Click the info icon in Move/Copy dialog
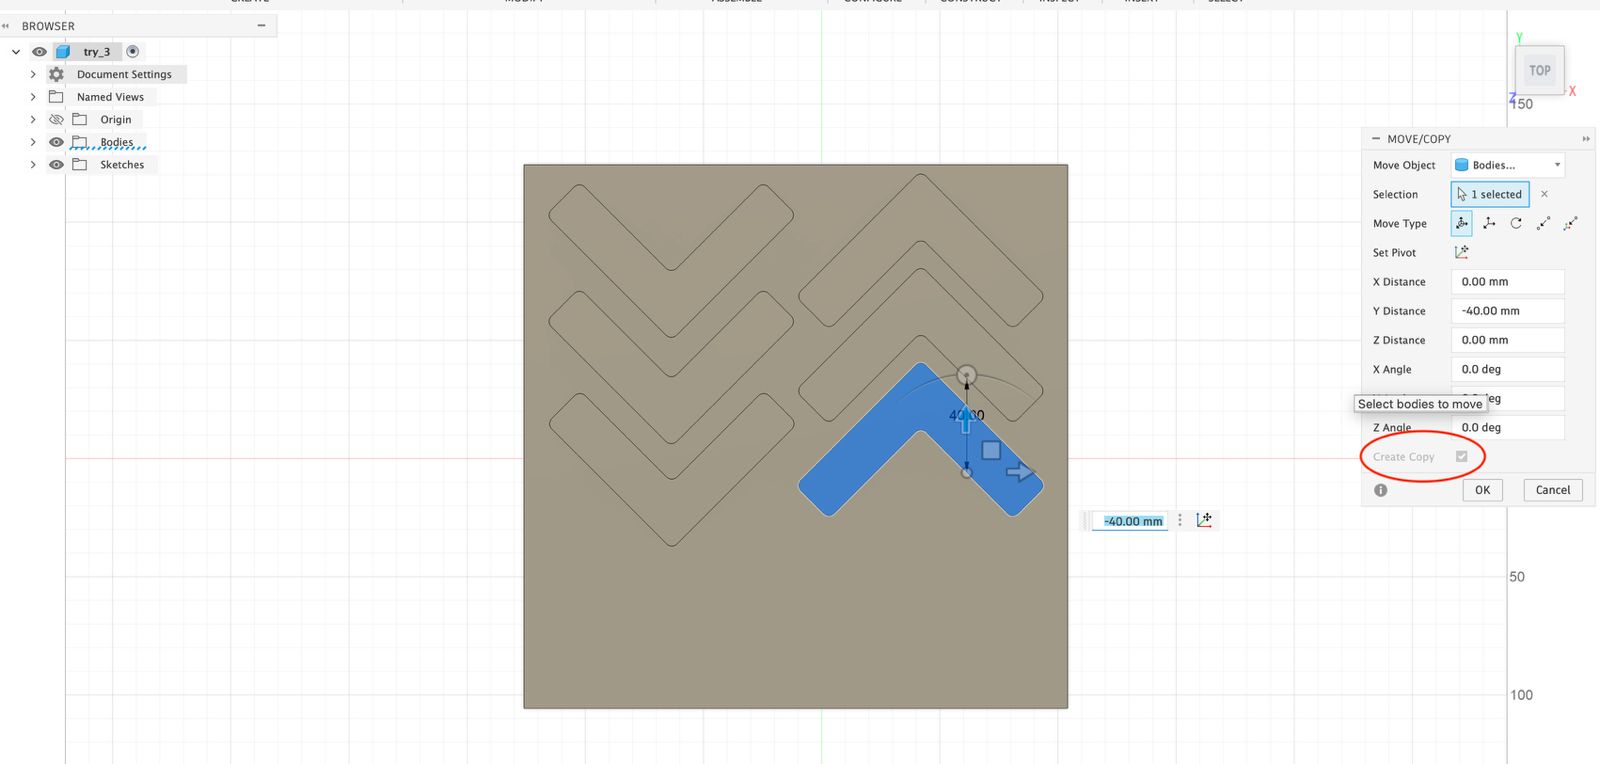This screenshot has height=764, width=1600. pyautogui.click(x=1381, y=490)
